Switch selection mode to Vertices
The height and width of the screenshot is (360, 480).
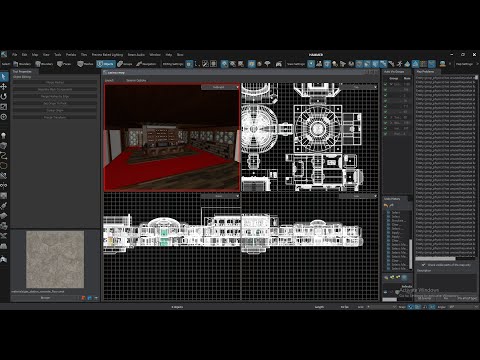click(x=22, y=64)
